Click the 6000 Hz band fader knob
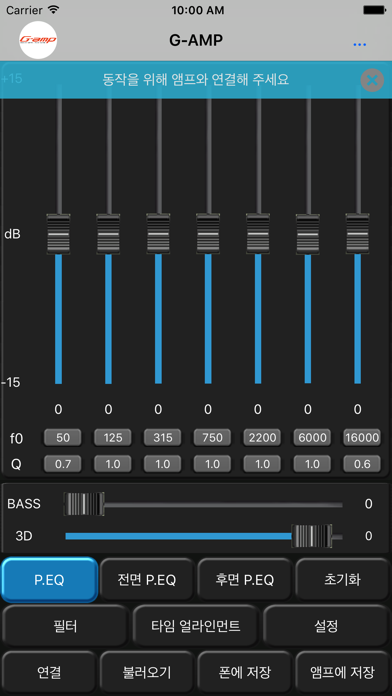The image size is (392, 696). click(x=308, y=233)
